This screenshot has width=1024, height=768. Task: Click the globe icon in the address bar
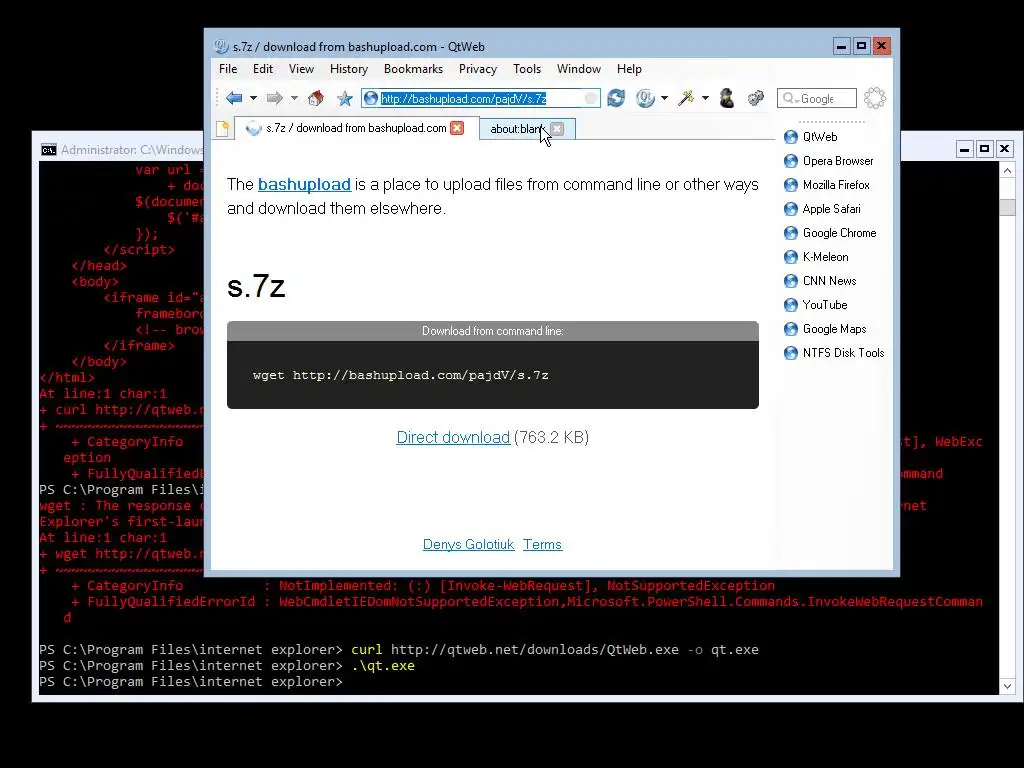pos(371,98)
